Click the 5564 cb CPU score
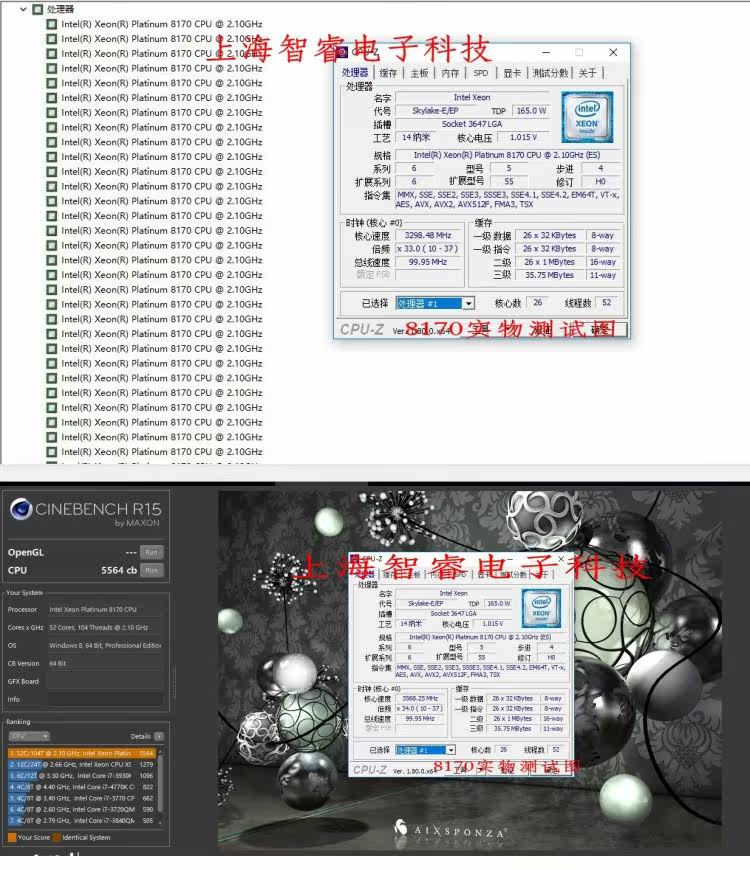The image size is (750, 870). tap(119, 570)
